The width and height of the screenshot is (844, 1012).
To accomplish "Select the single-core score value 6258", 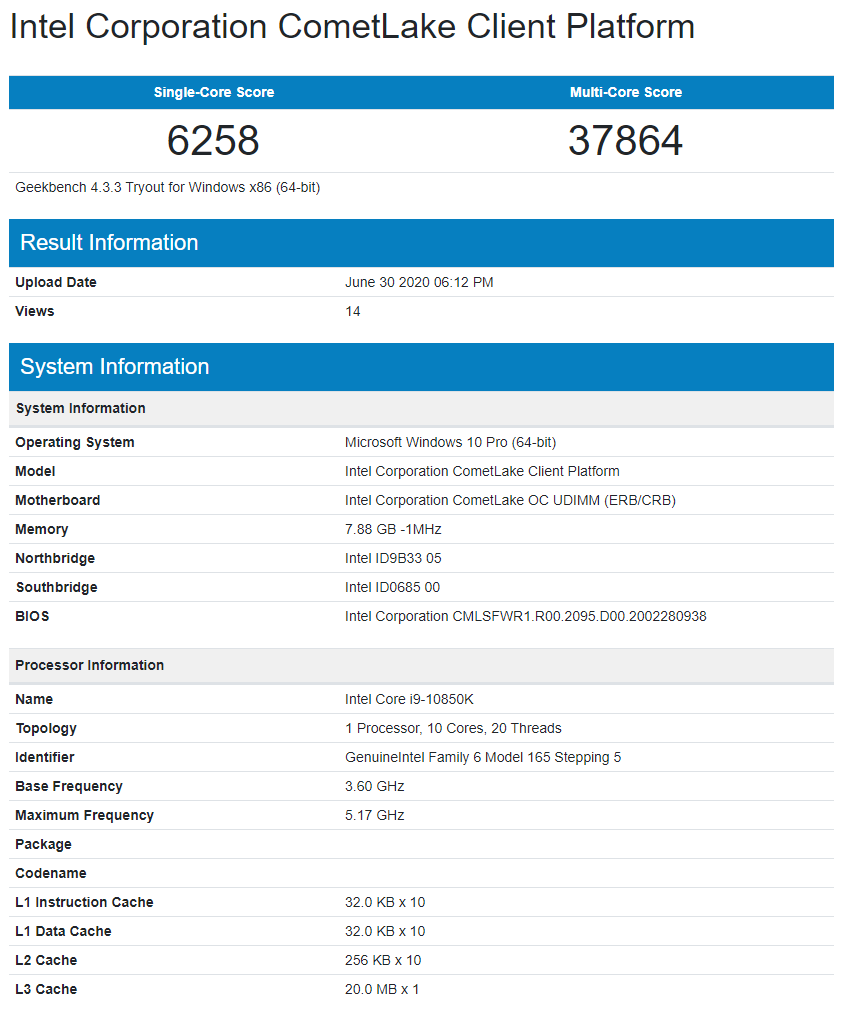I will (x=213, y=141).
